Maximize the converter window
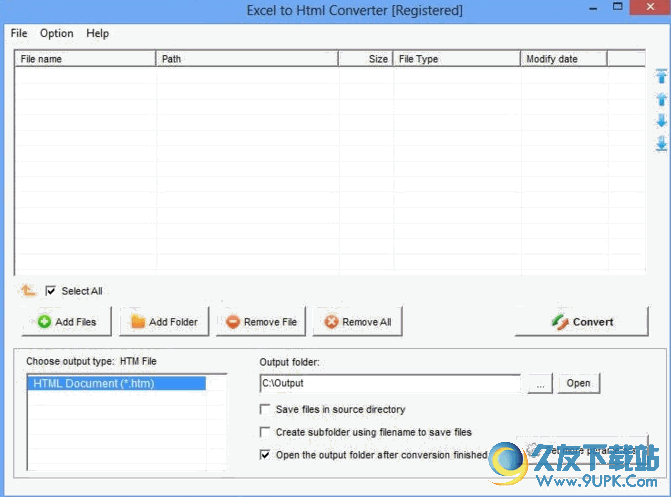This screenshot has width=671, height=497. [x=618, y=7]
